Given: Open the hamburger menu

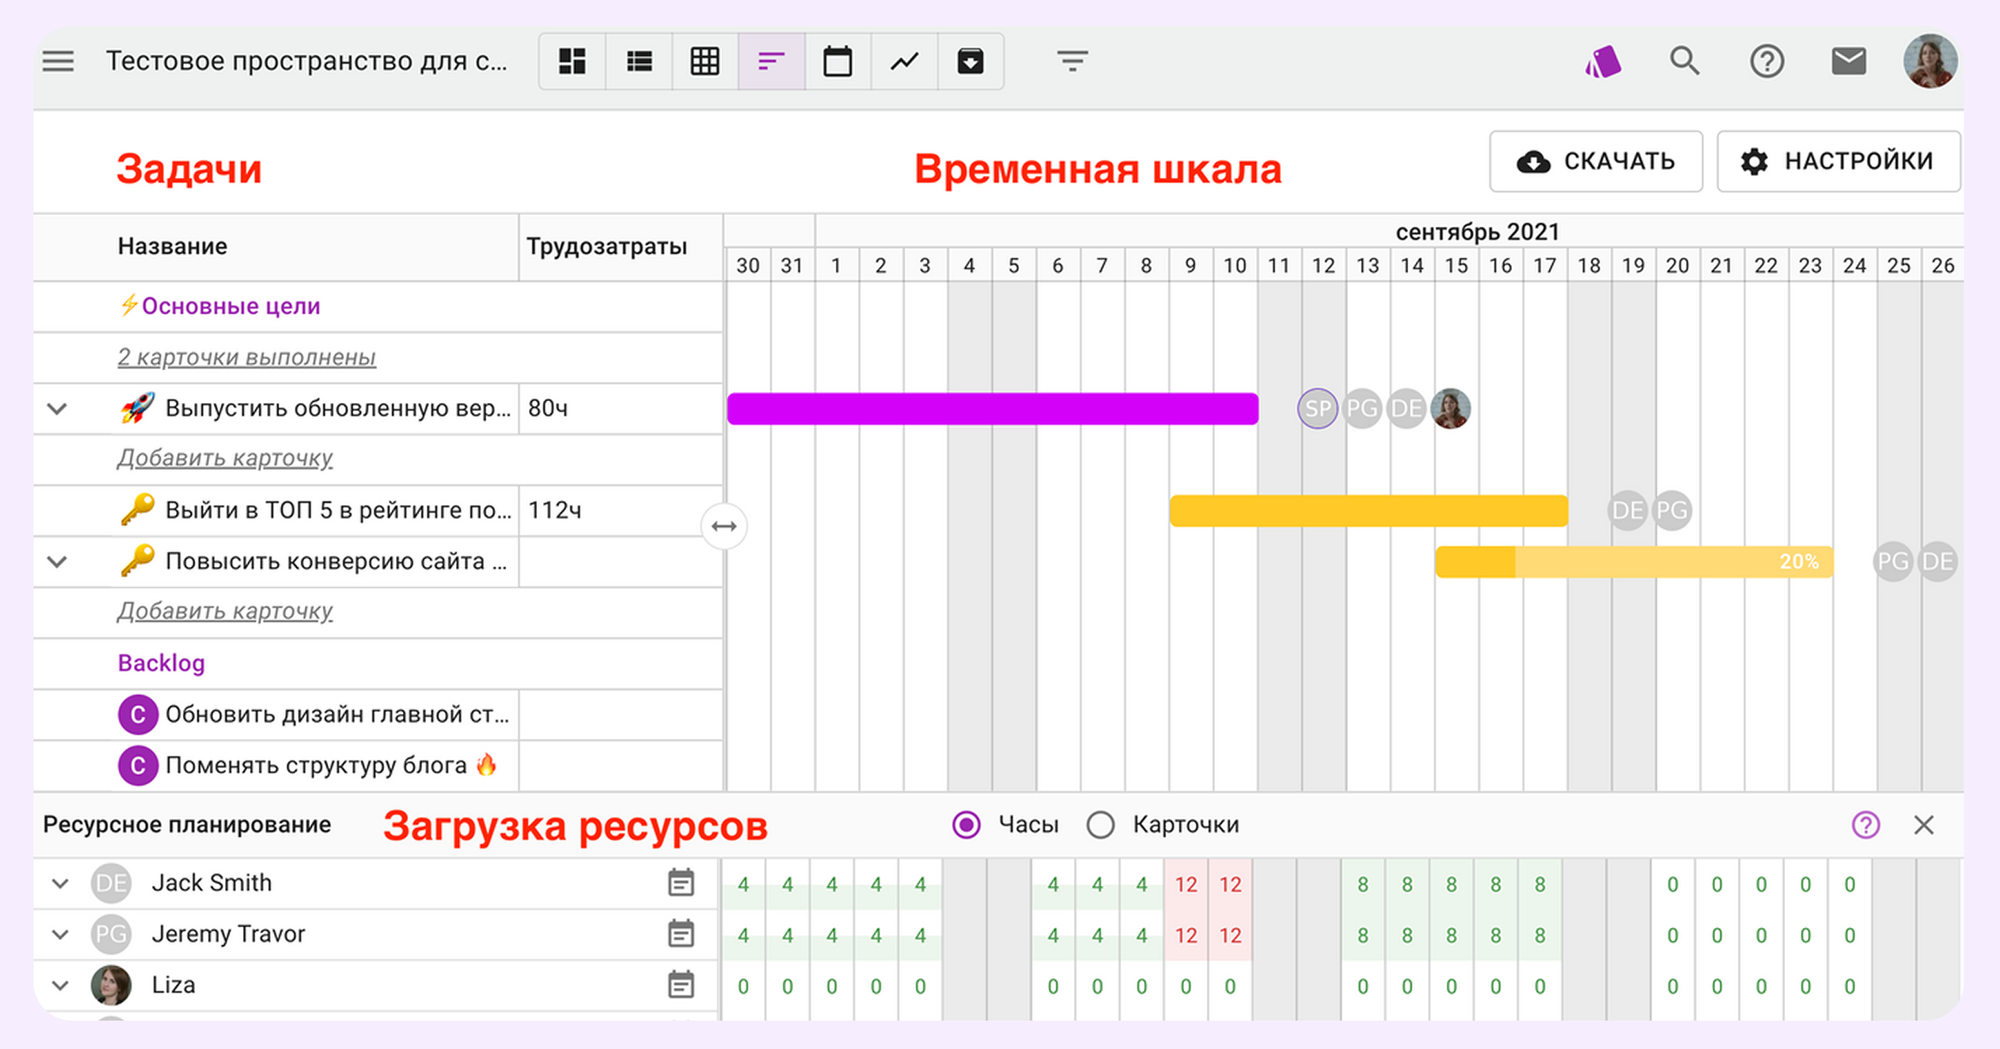Looking at the screenshot, I should pyautogui.click(x=58, y=61).
